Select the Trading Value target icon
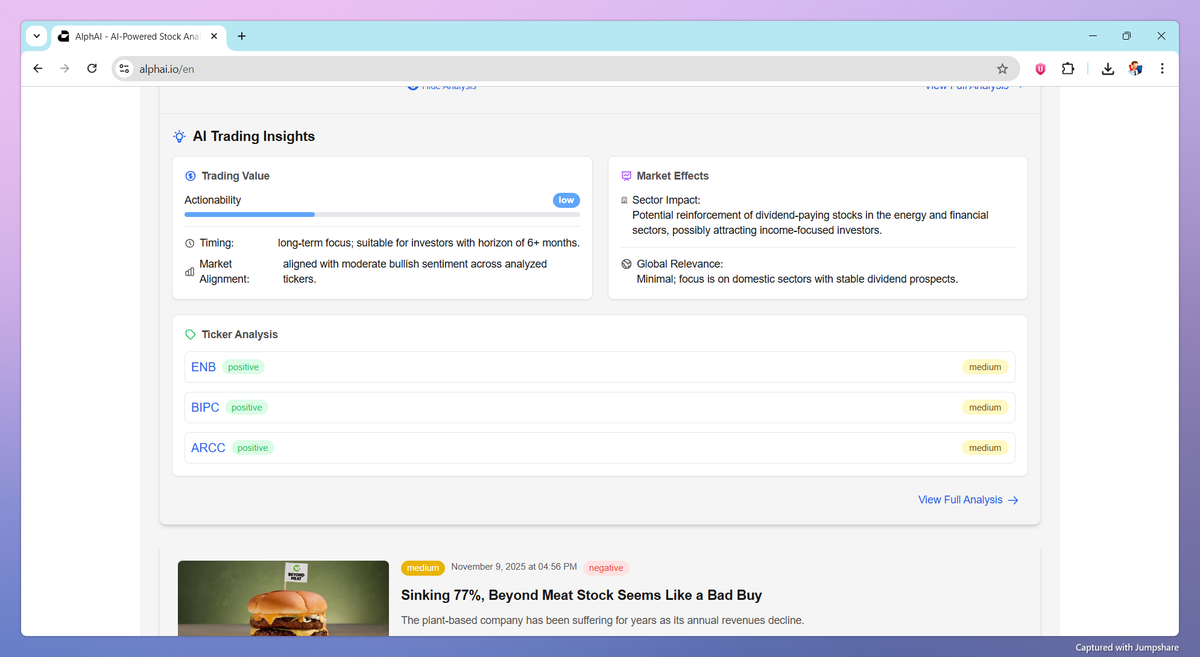The width and height of the screenshot is (1200, 657). [190, 175]
